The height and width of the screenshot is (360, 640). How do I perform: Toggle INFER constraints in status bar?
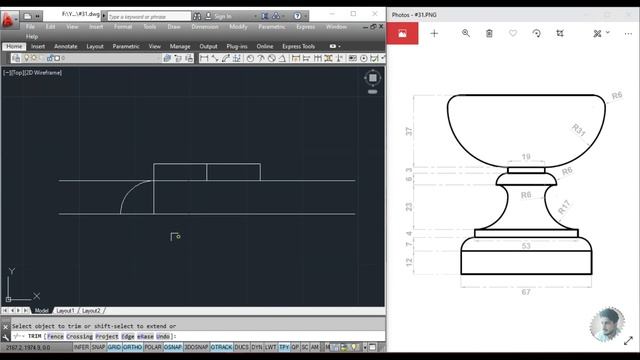(81, 347)
